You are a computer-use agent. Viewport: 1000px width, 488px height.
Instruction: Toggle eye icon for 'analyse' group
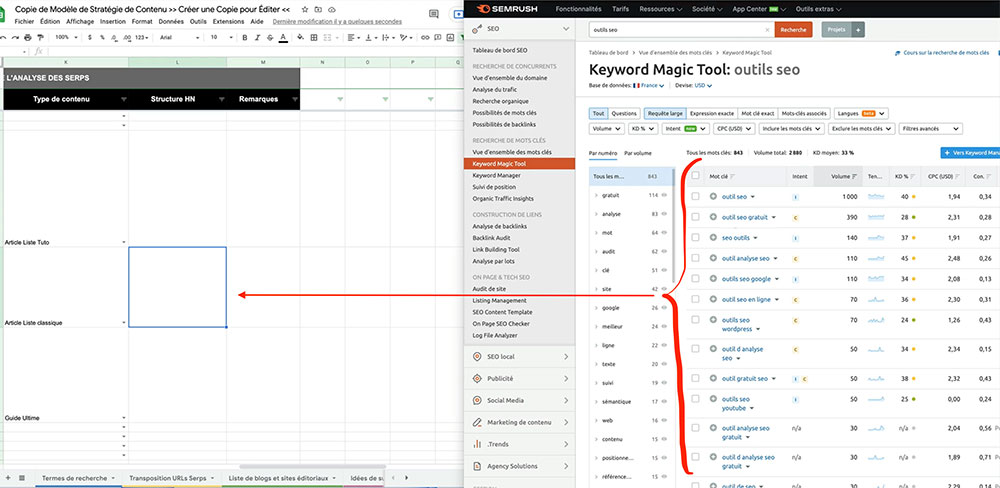(664, 214)
